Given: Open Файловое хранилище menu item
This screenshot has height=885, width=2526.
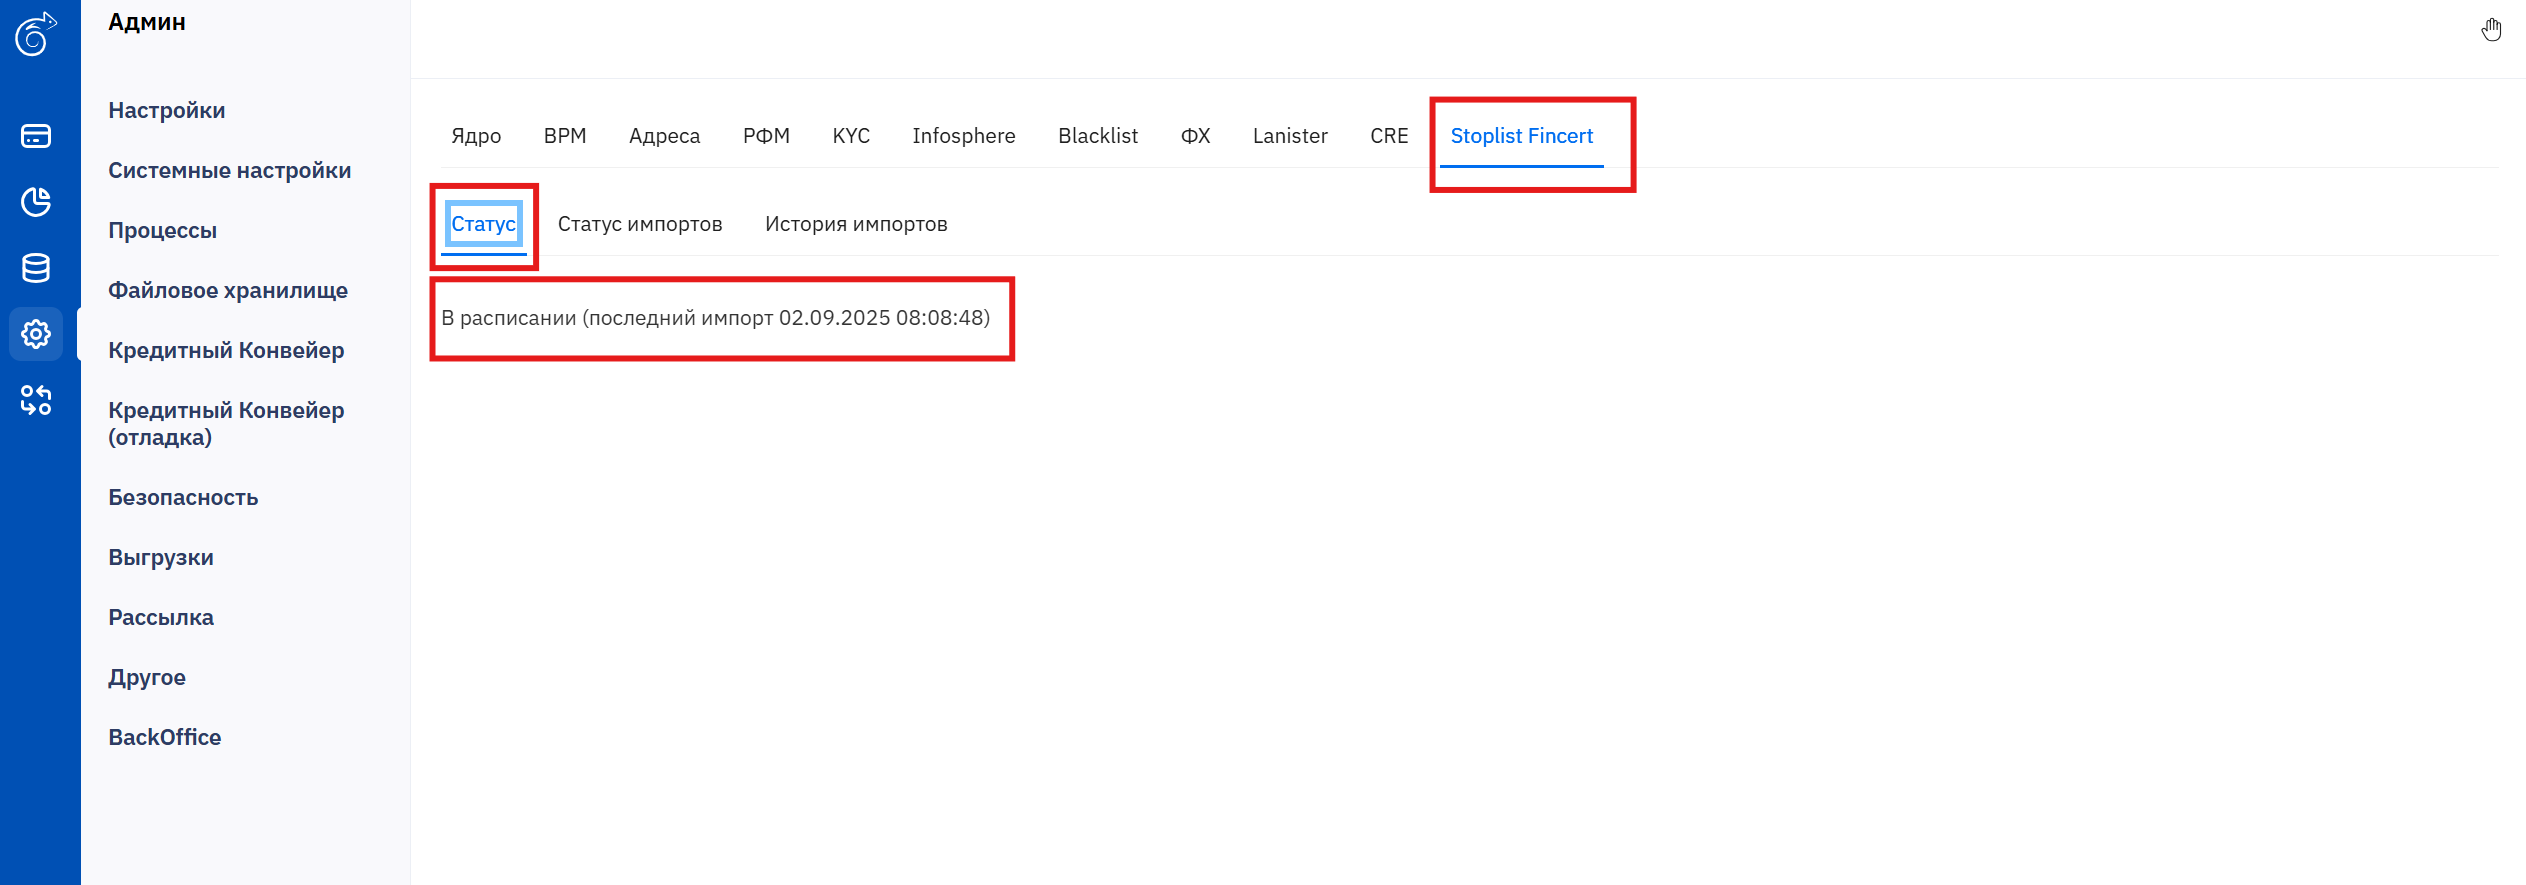Looking at the screenshot, I should click(x=228, y=290).
